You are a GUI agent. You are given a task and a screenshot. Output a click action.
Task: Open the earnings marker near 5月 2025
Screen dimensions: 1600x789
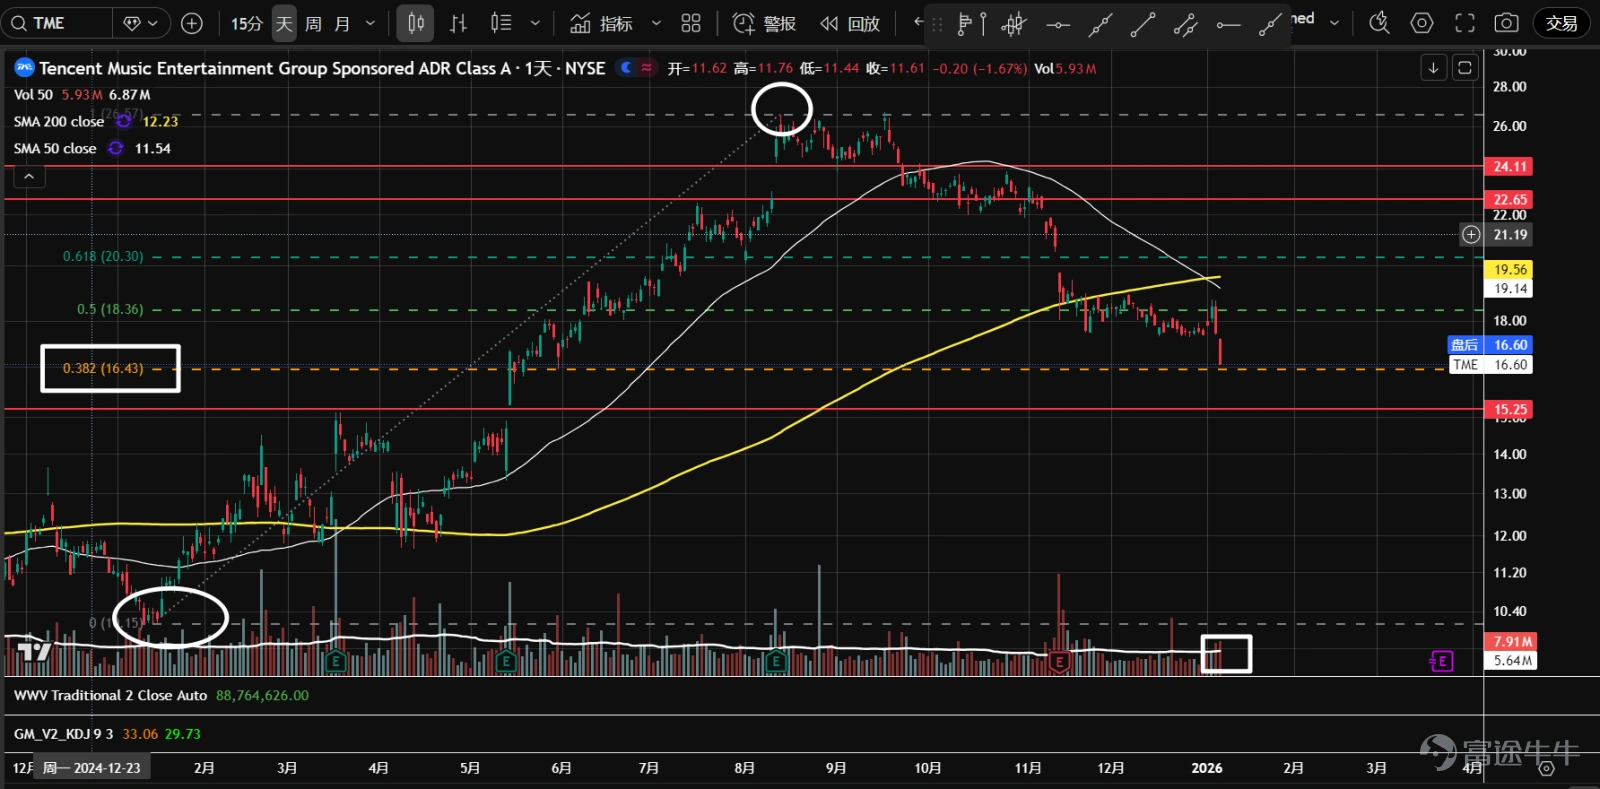point(506,661)
